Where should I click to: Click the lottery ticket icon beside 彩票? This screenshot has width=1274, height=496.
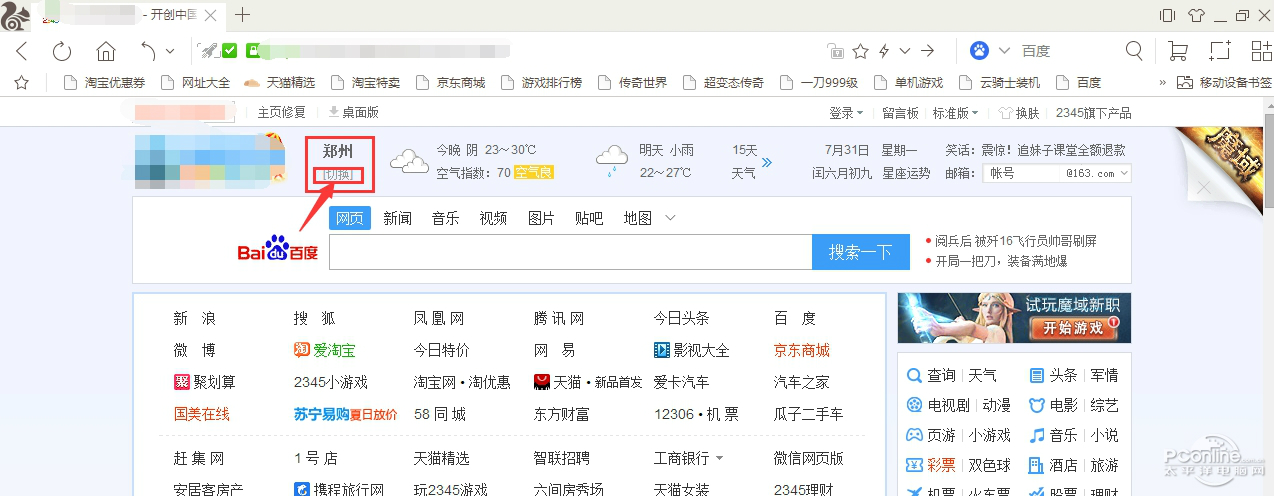[915, 466]
